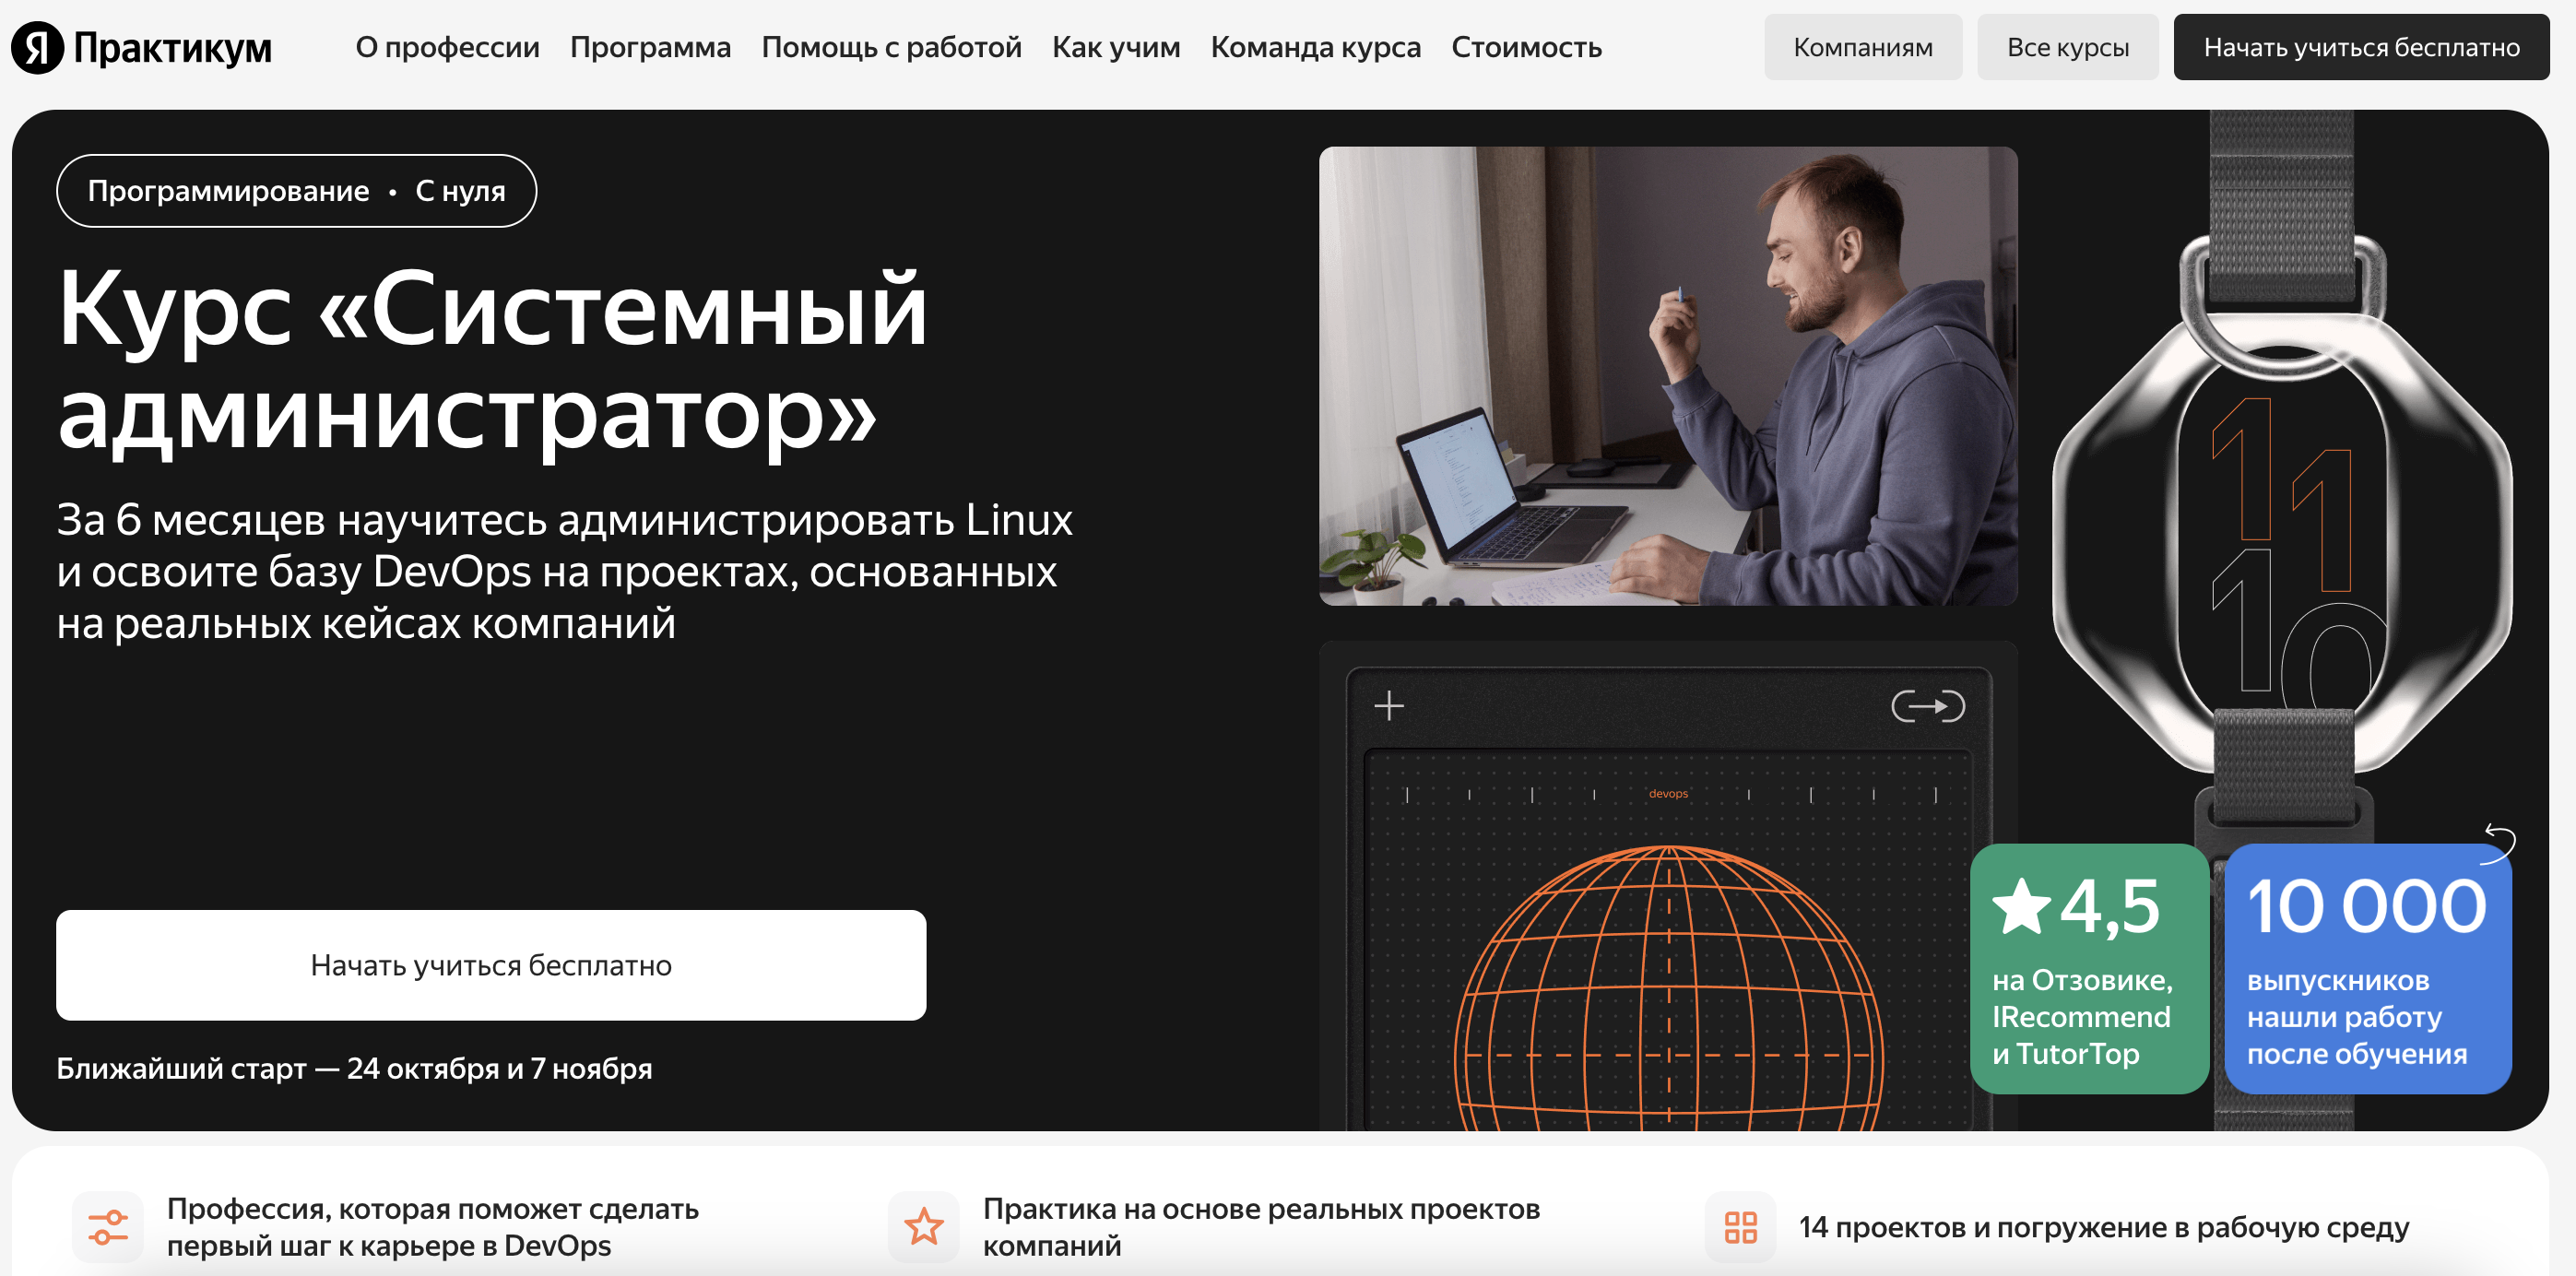This screenshot has width=2576, height=1276.
Task: Open the Практикум home logo text
Action: 172,48
